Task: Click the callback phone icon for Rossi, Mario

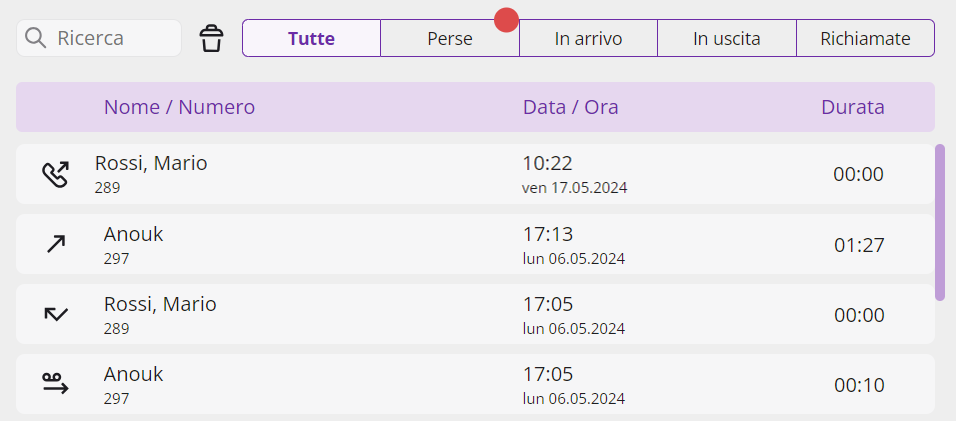Action: tap(55, 174)
